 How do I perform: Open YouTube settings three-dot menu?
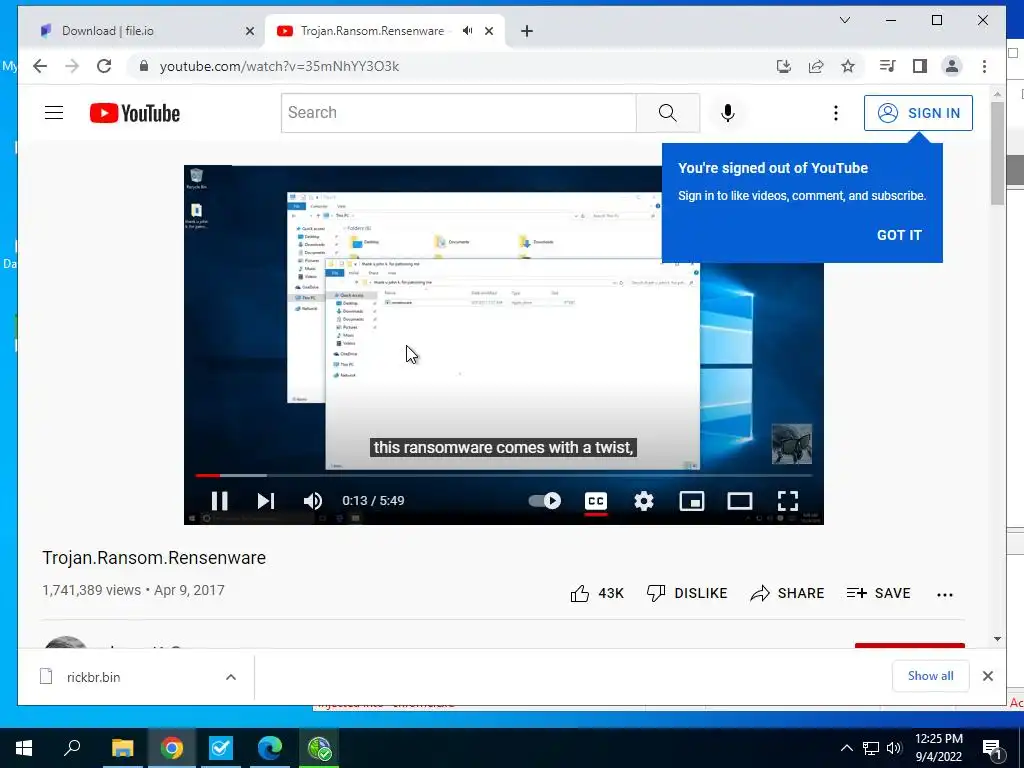pyautogui.click(x=835, y=113)
